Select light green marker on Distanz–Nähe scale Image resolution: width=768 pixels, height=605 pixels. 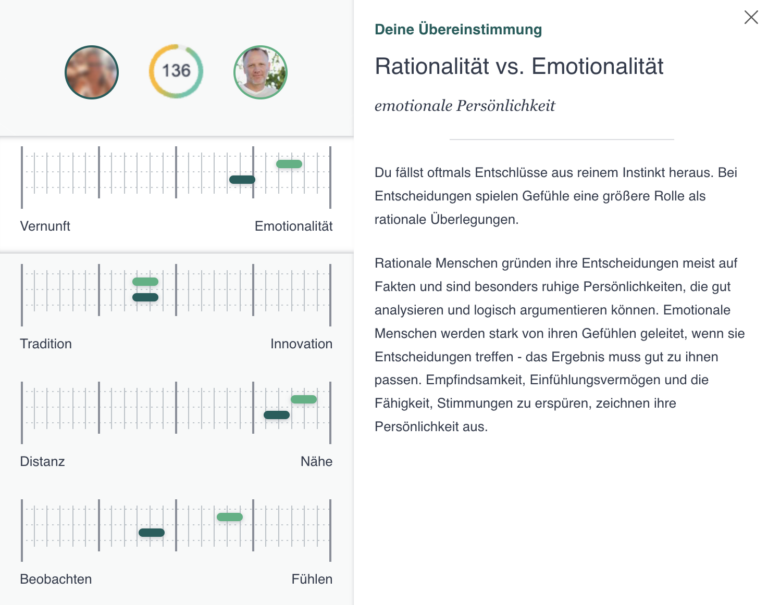click(x=304, y=399)
